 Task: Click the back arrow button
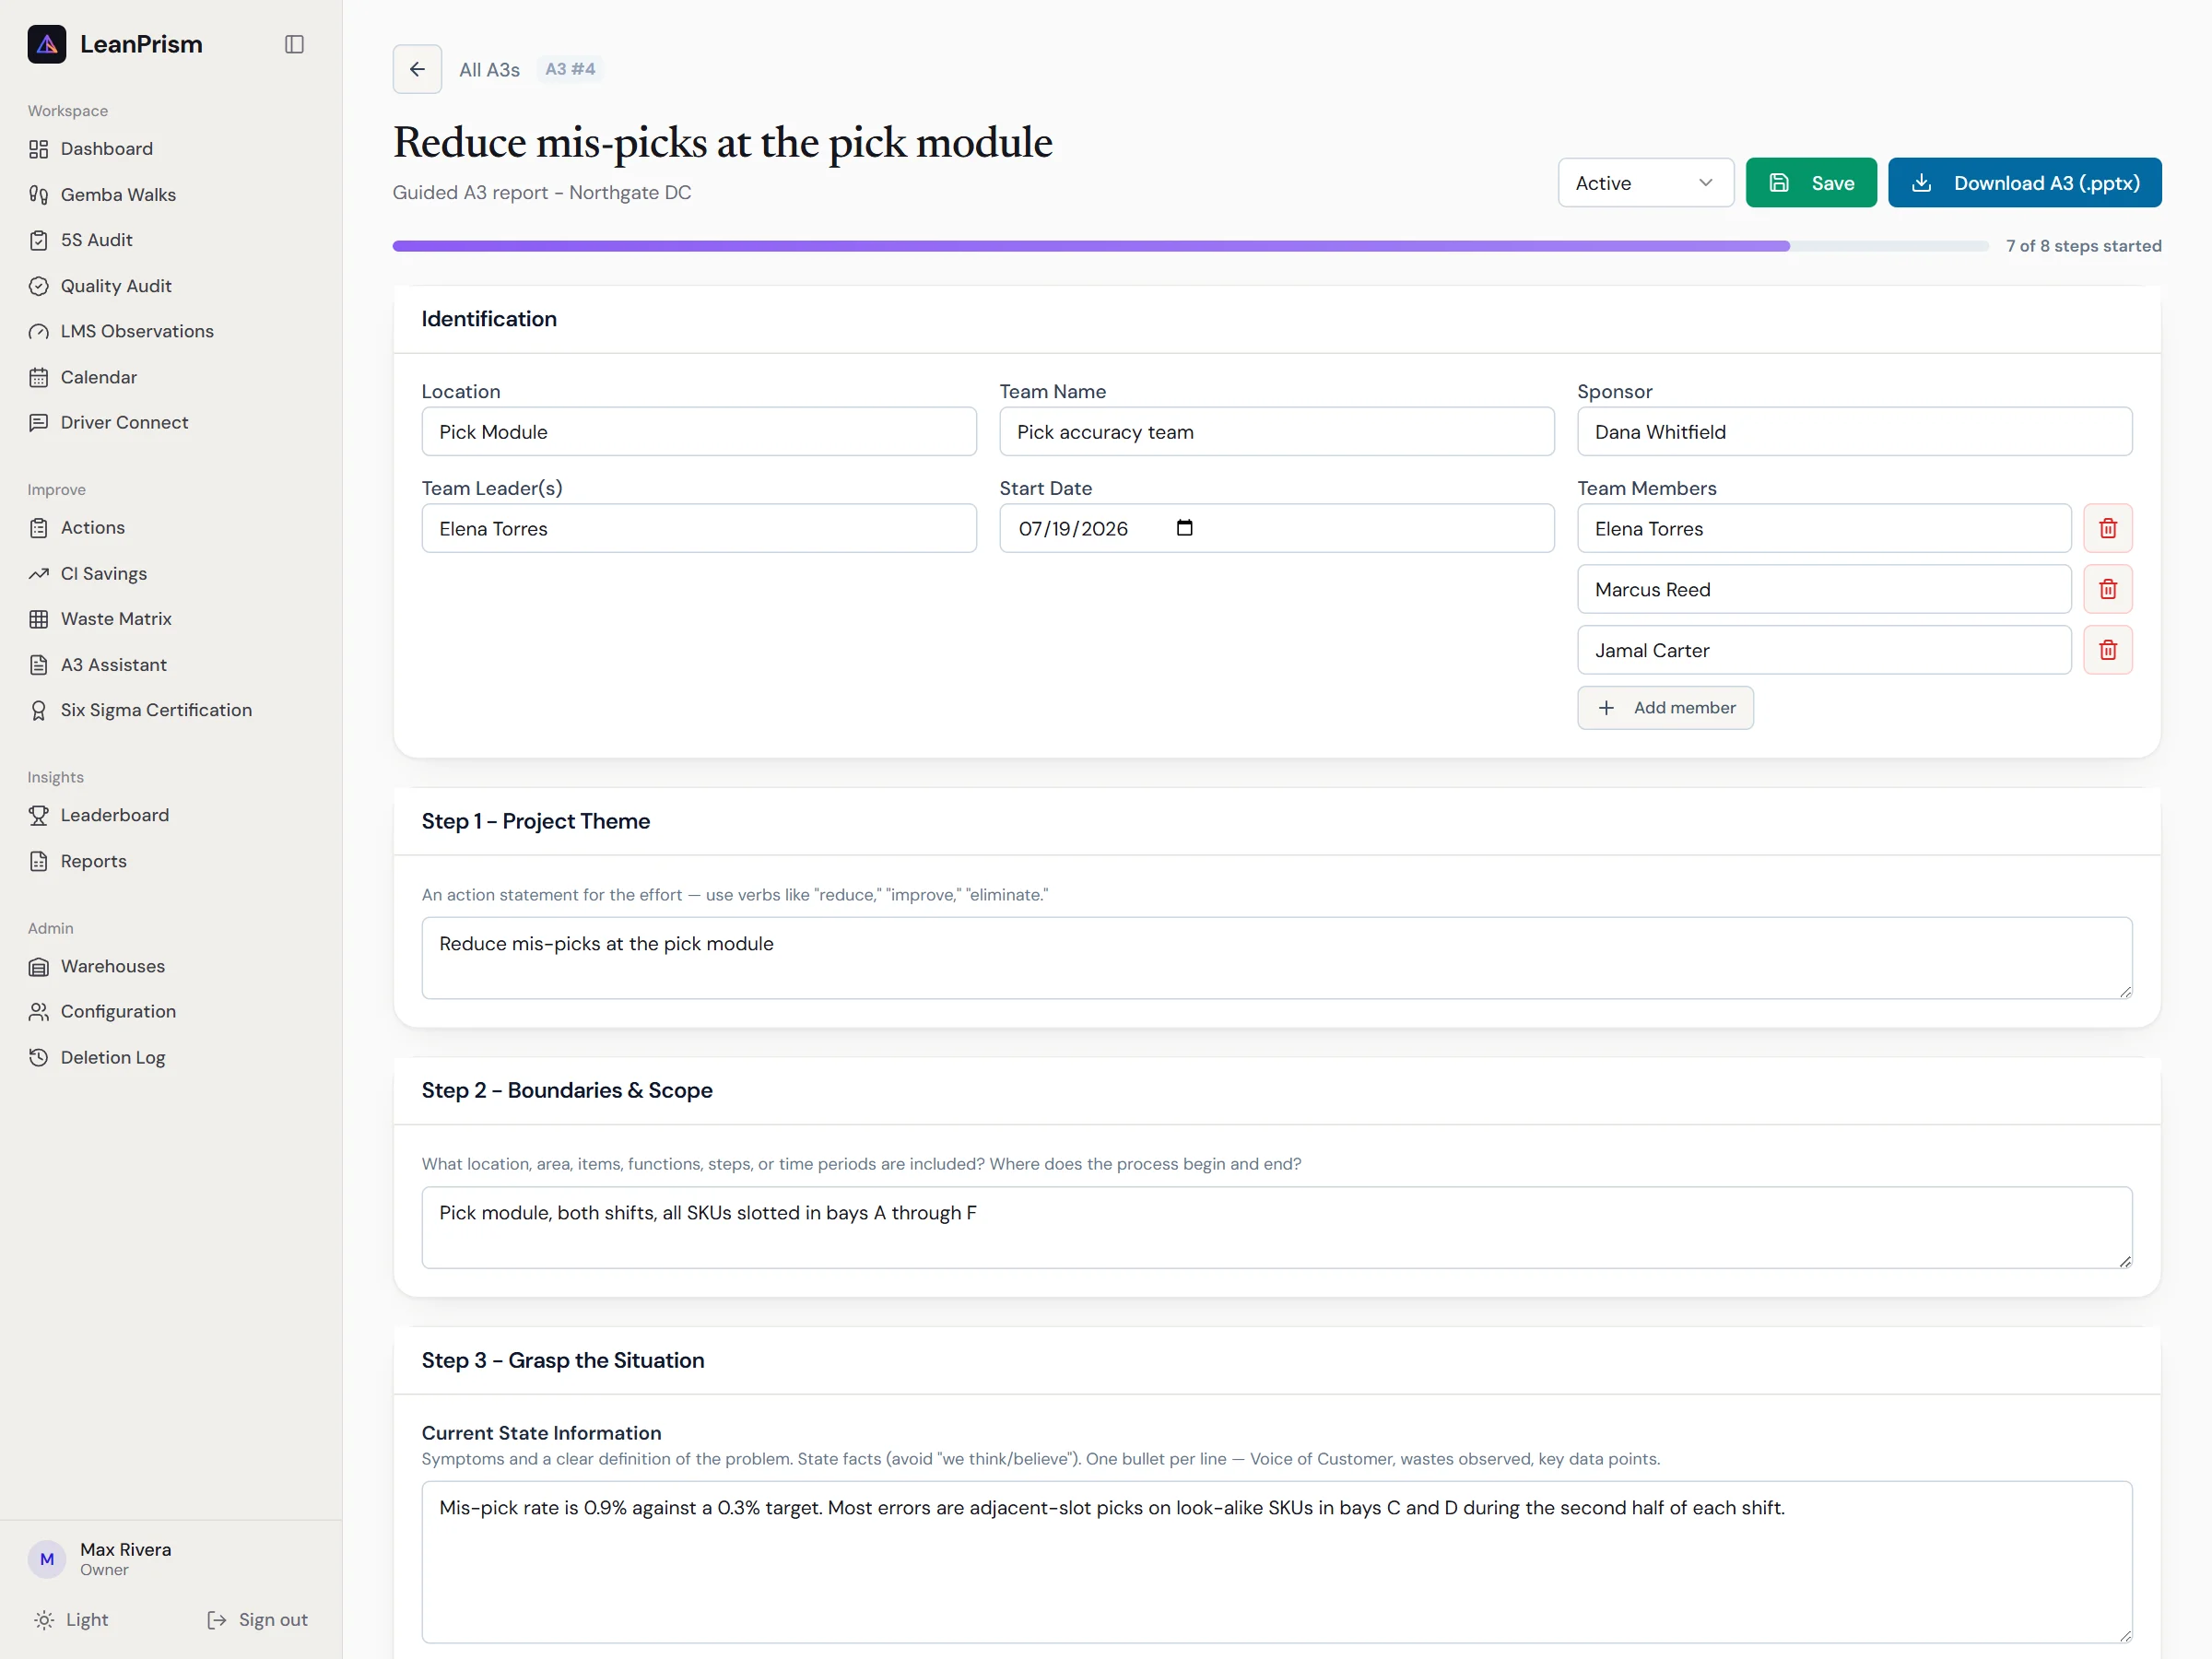tap(417, 69)
